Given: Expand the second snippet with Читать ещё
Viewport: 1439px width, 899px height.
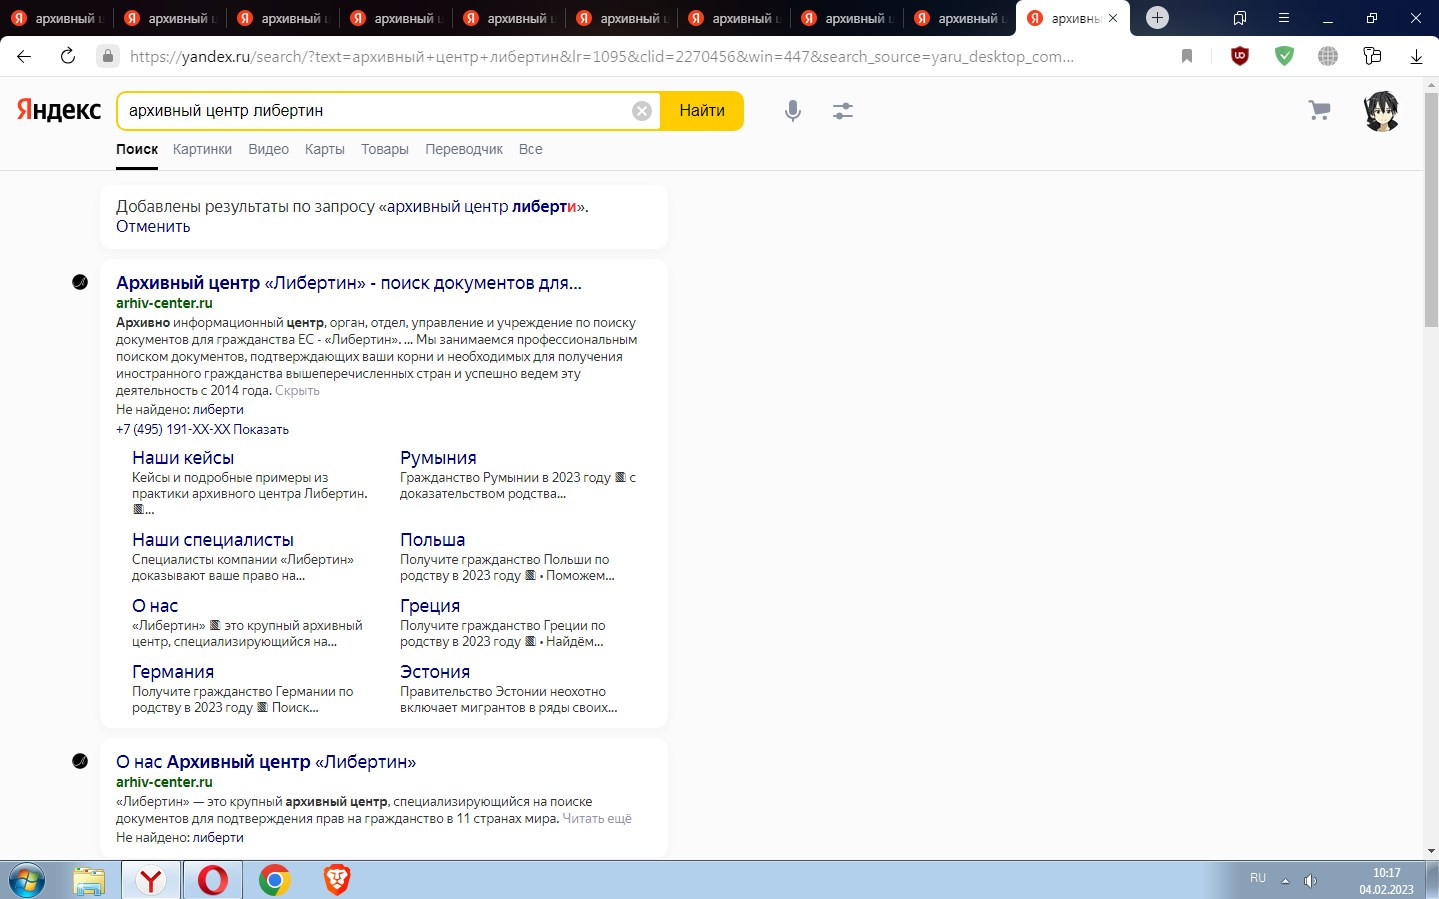Looking at the screenshot, I should tap(597, 818).
